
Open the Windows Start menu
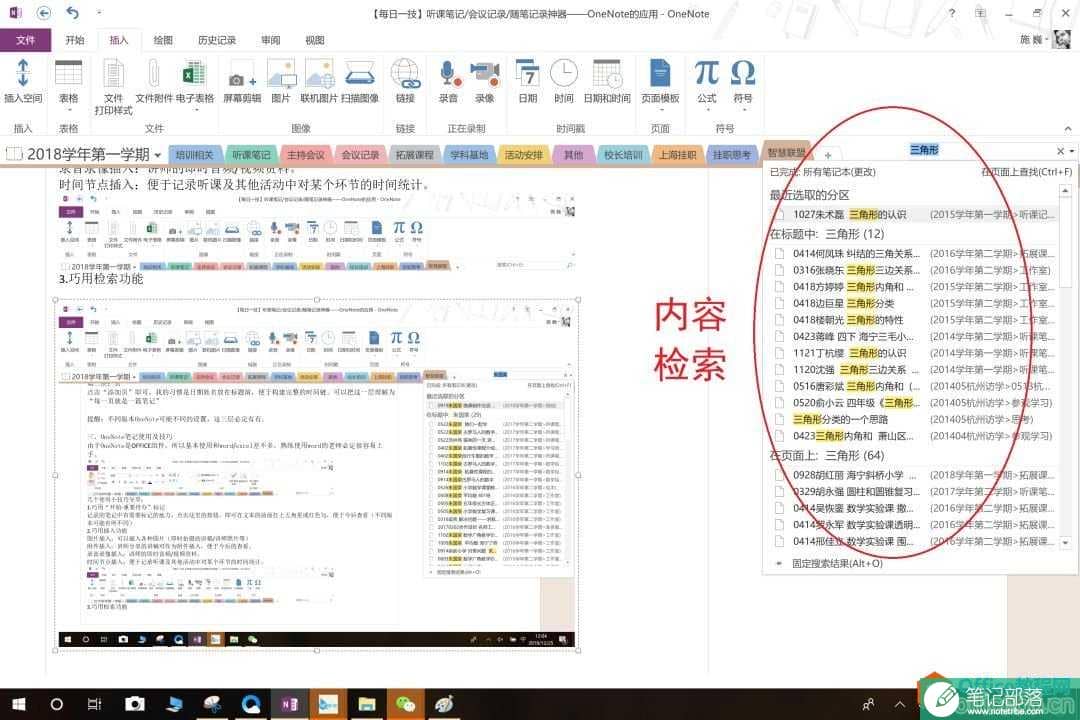(x=19, y=703)
